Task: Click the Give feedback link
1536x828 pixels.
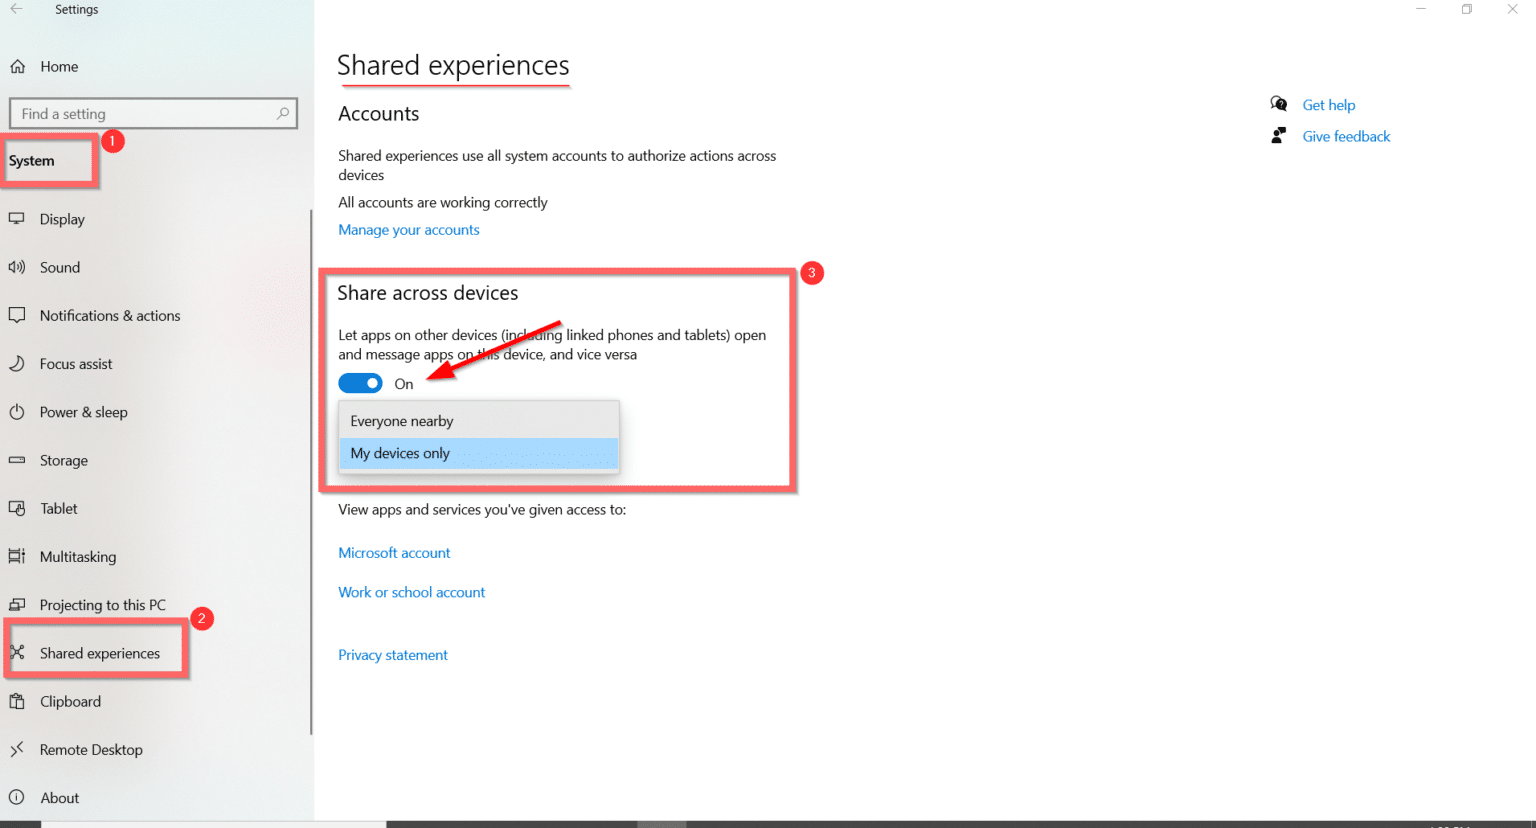Action: point(1346,136)
